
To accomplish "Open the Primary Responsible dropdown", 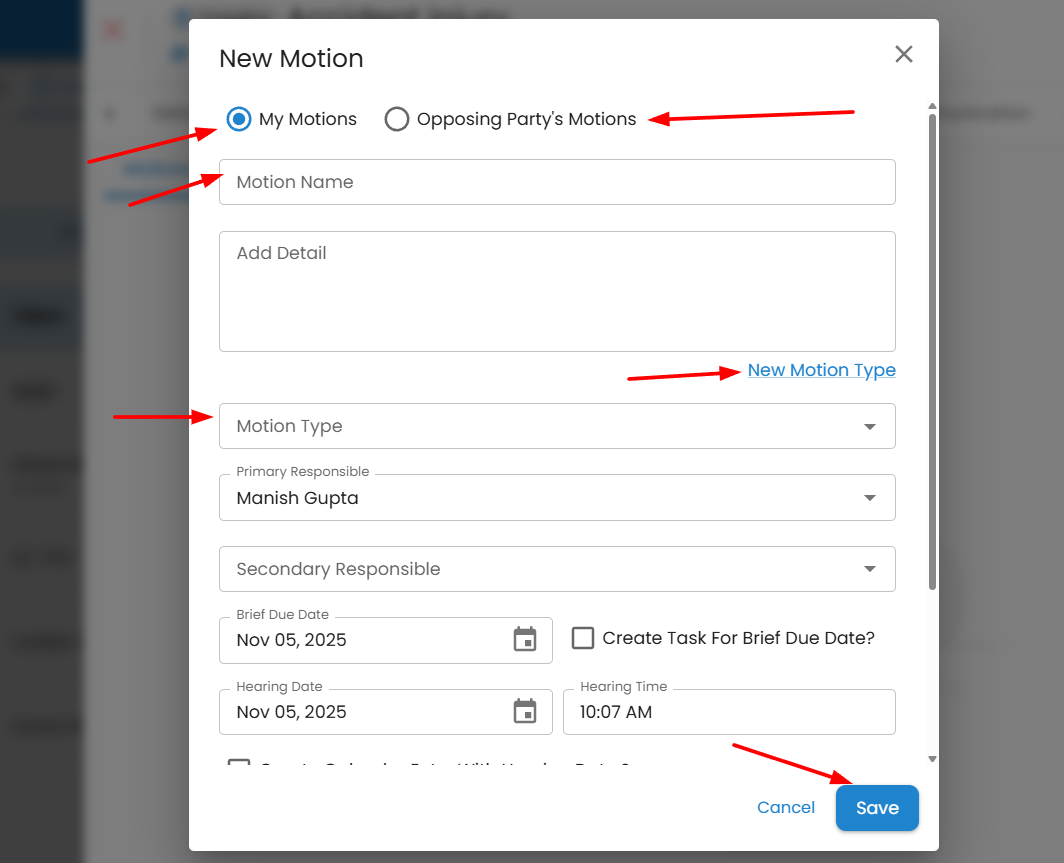I will (868, 498).
